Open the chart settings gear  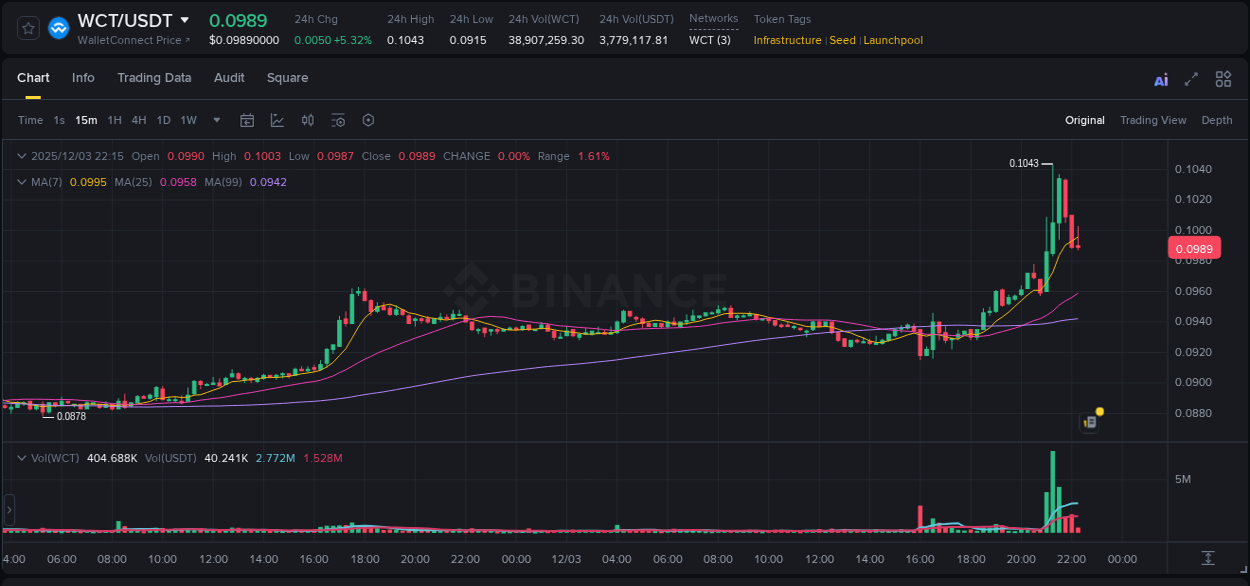(368, 120)
